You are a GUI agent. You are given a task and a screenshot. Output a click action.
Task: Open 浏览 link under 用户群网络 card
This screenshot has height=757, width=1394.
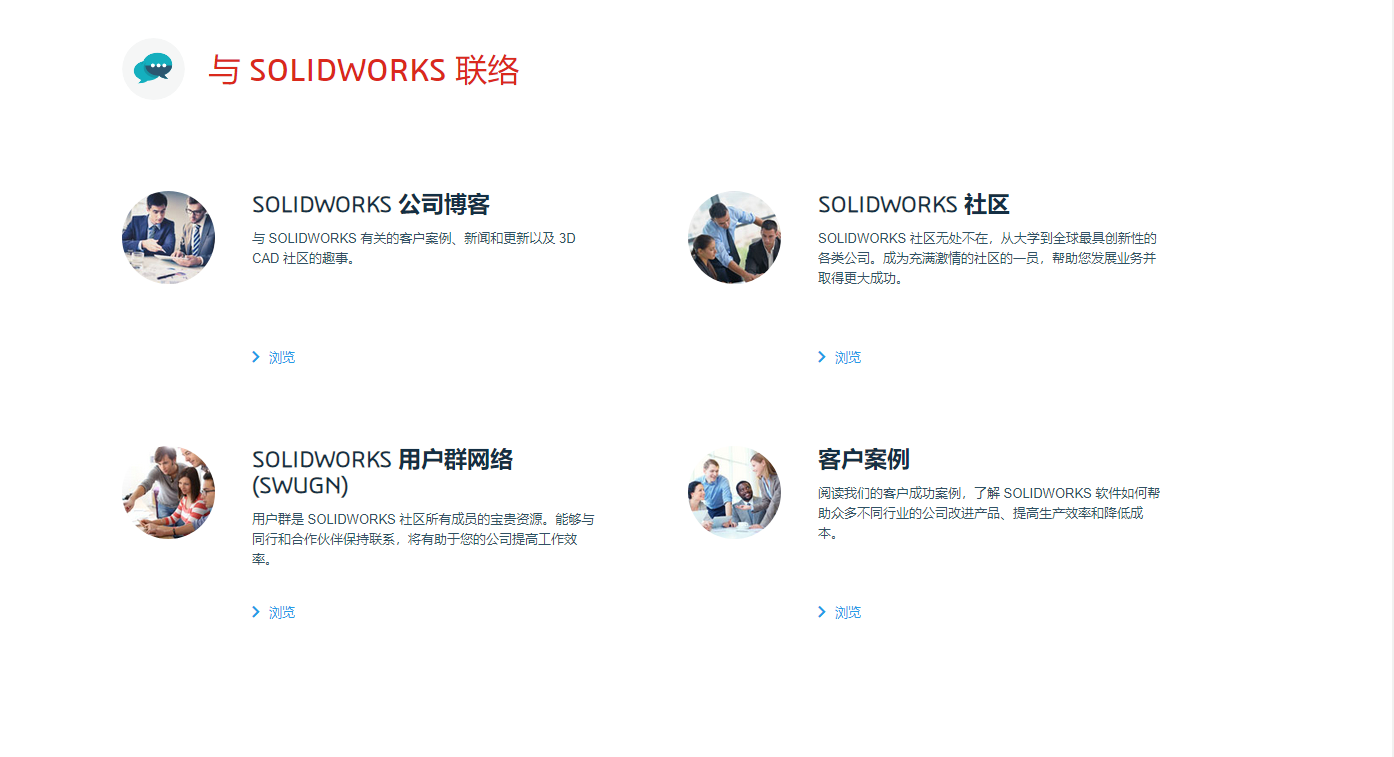pos(282,612)
